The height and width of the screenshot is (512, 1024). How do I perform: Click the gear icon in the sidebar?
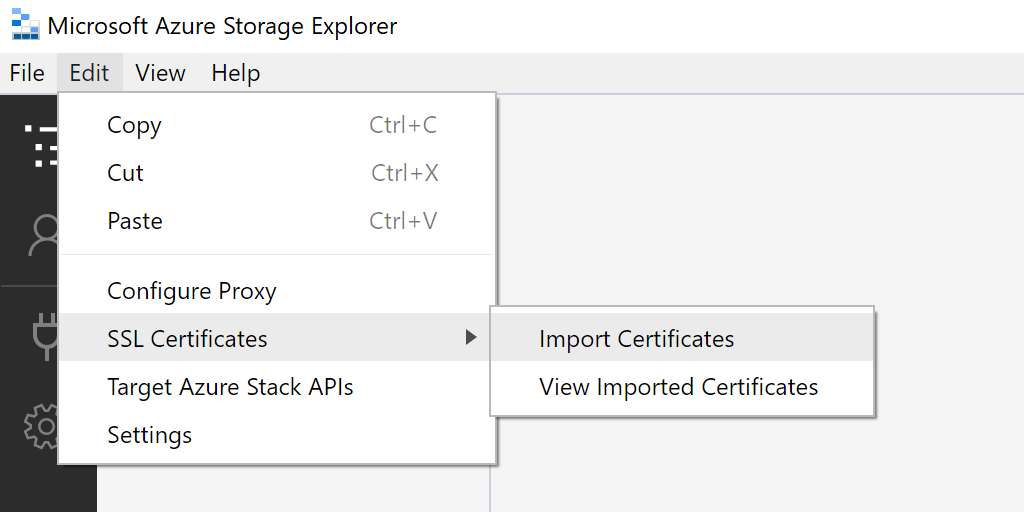coord(42,427)
